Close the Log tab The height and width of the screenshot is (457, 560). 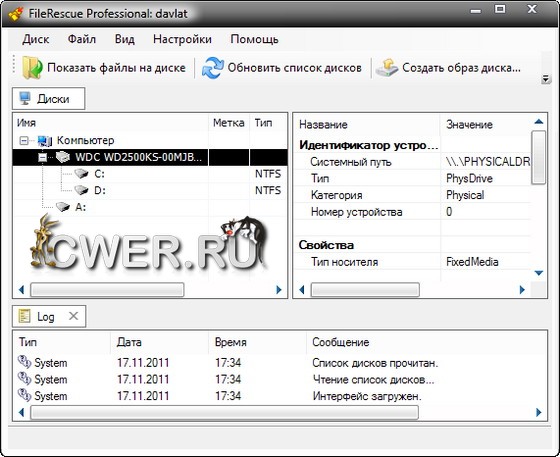click(73, 316)
